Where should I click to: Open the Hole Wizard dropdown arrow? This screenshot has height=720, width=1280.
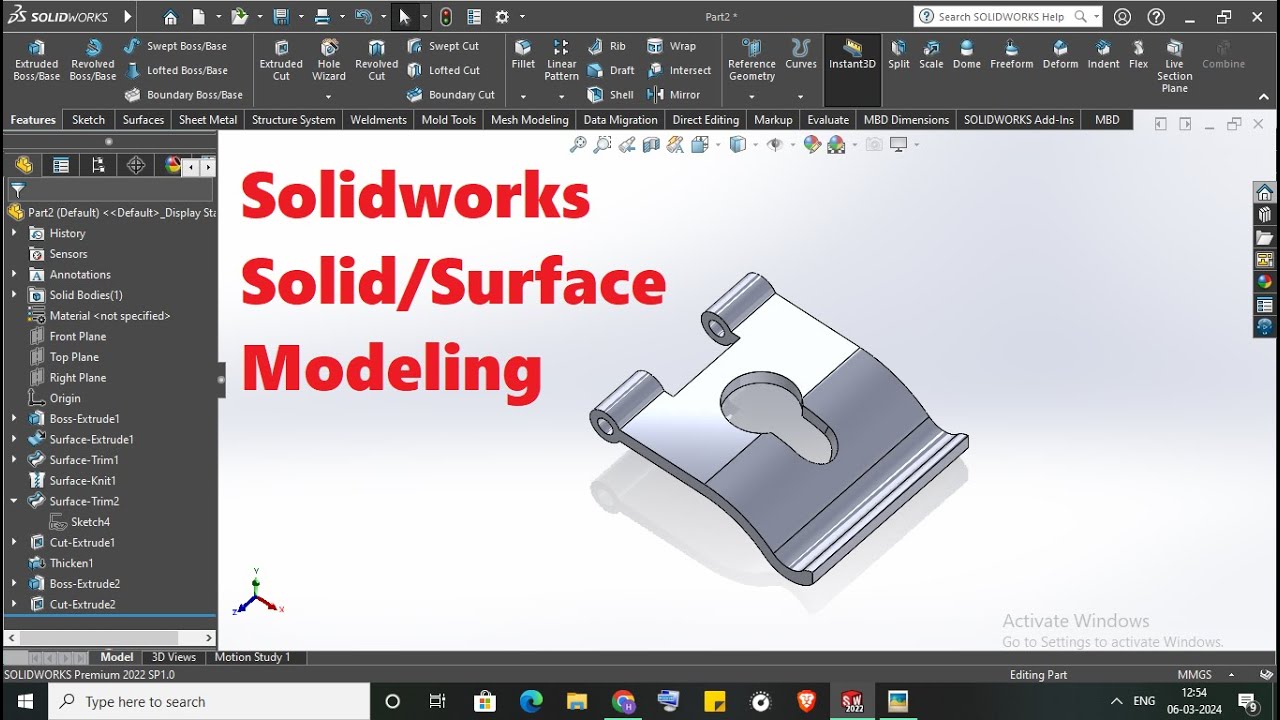pos(328,97)
